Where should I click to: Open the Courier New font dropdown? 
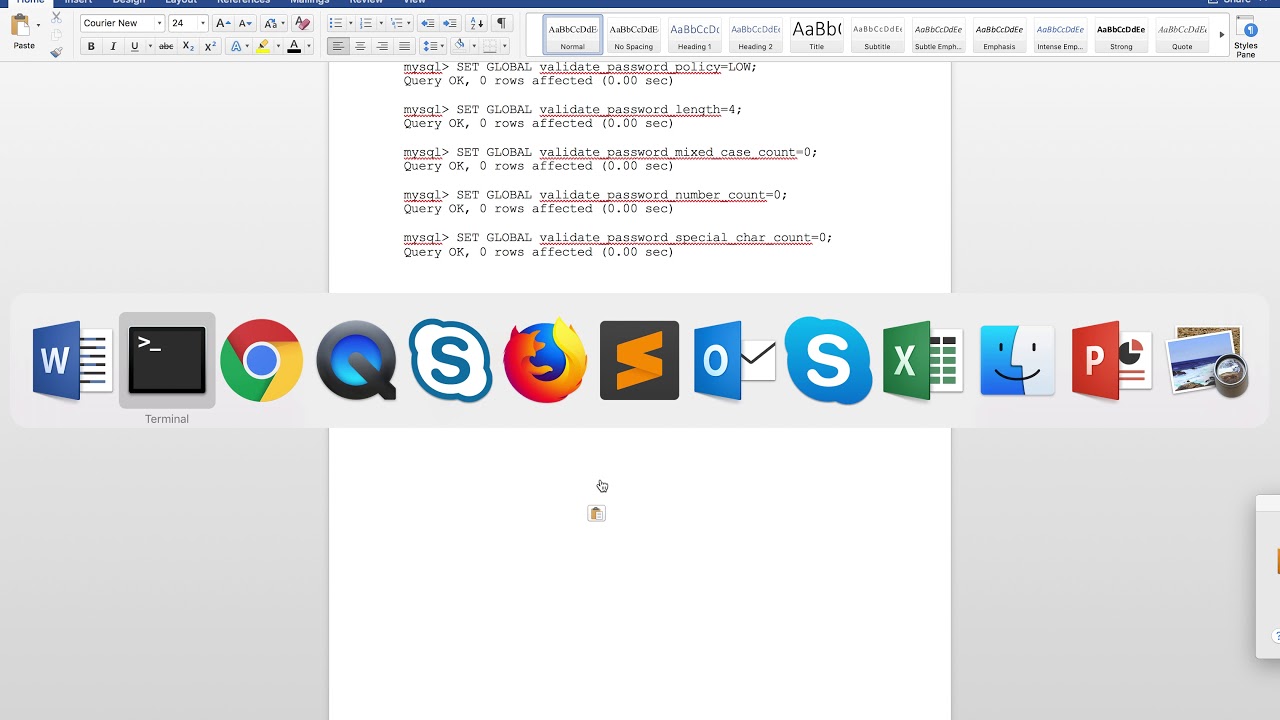(x=159, y=23)
